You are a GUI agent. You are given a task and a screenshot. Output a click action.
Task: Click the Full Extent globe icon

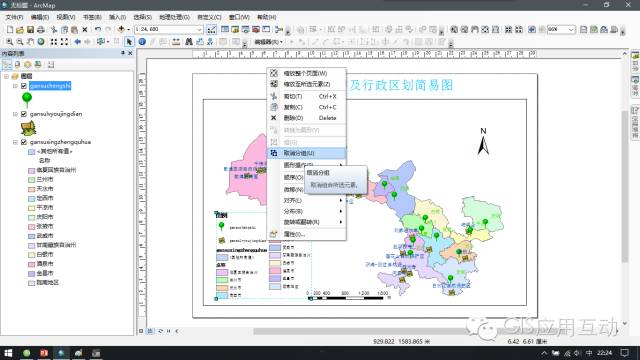pyautogui.click(x=41, y=42)
